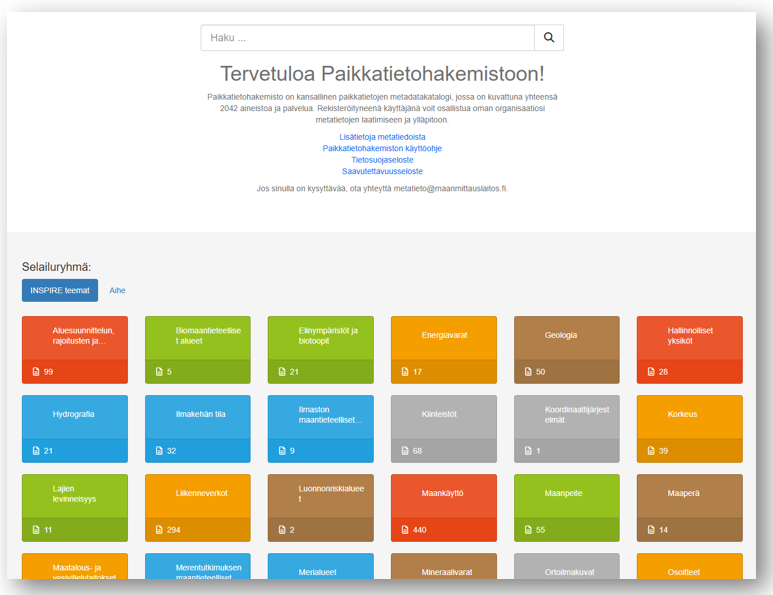This screenshot has width=773, height=595.
Task: Open the Energiavarat theme card
Action: (444, 350)
